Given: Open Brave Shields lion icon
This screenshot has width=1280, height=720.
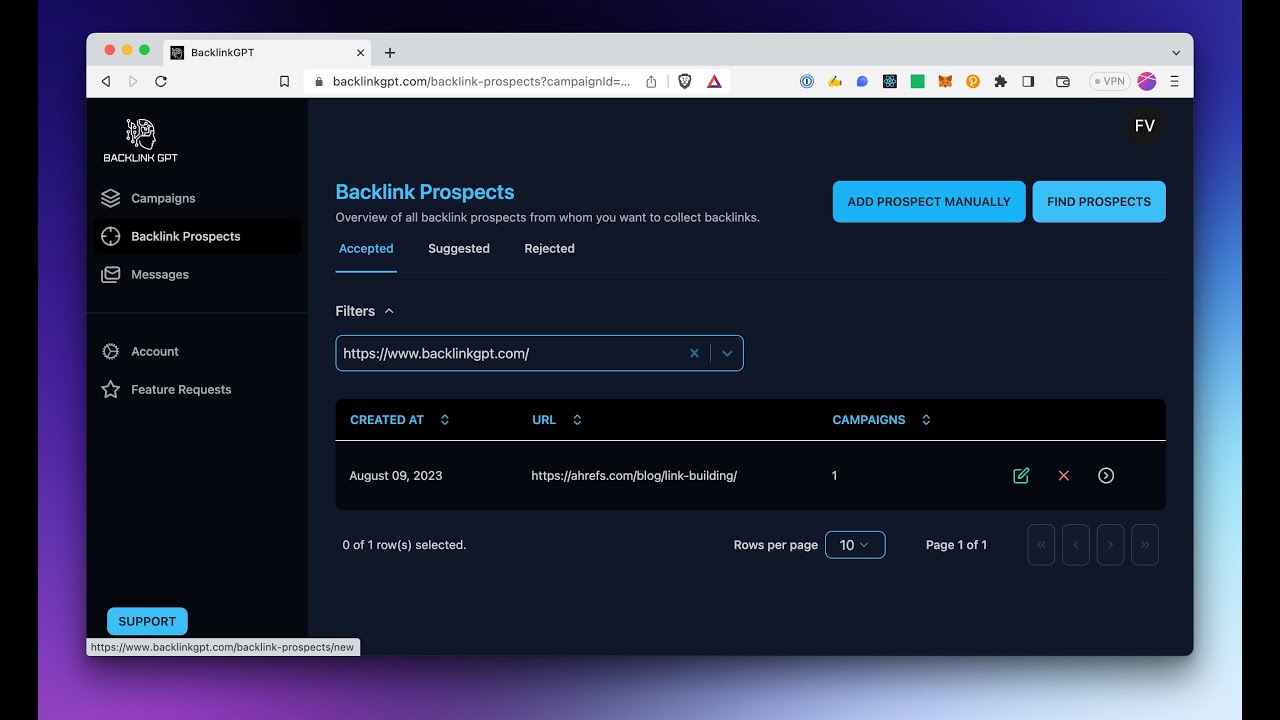Looking at the screenshot, I should (x=685, y=82).
